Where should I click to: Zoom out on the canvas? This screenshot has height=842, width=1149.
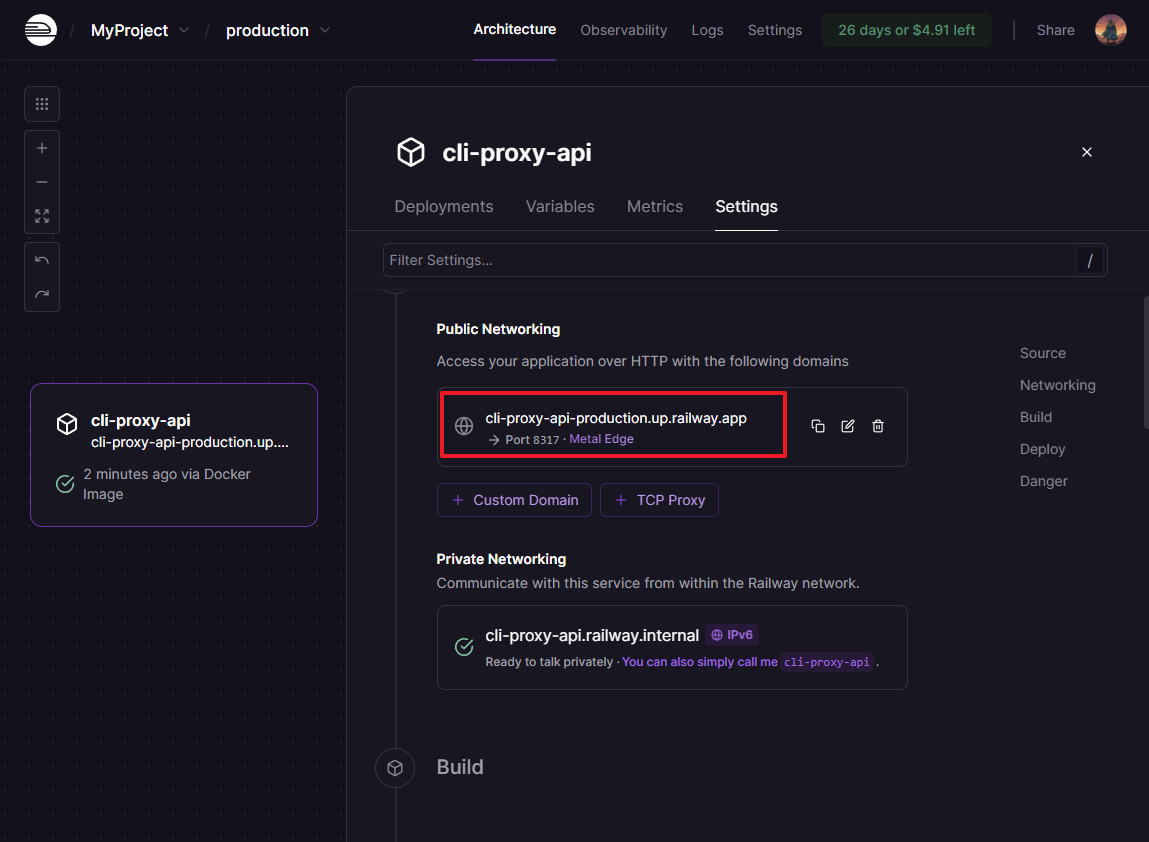(x=42, y=182)
